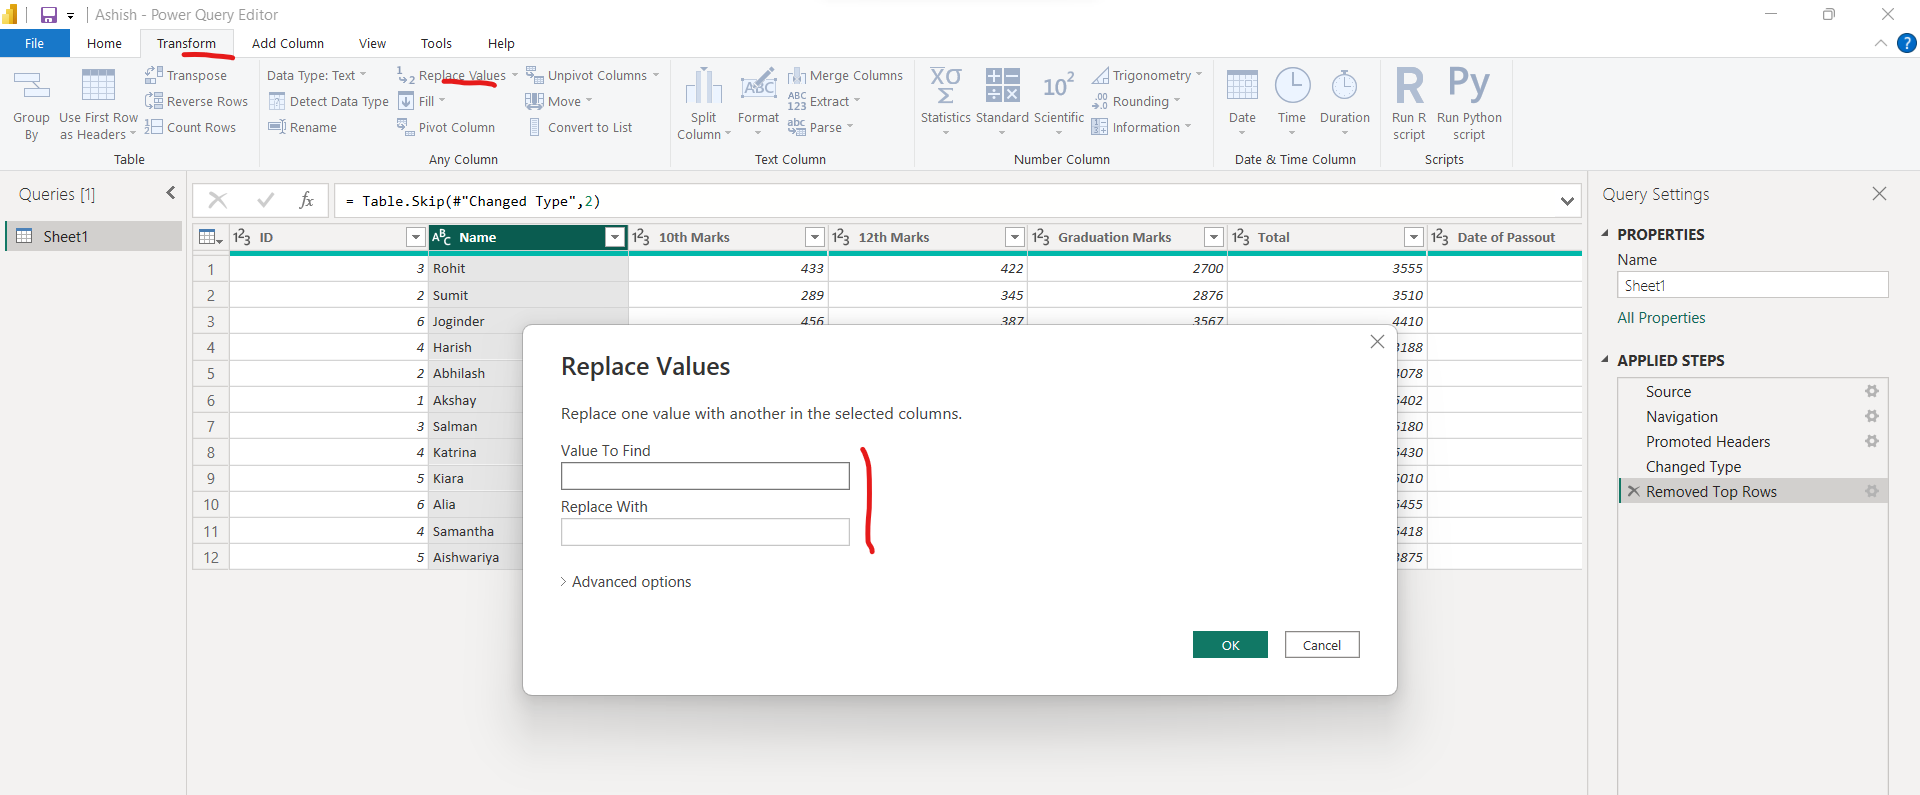Click the Statistics icon

[x=945, y=87]
